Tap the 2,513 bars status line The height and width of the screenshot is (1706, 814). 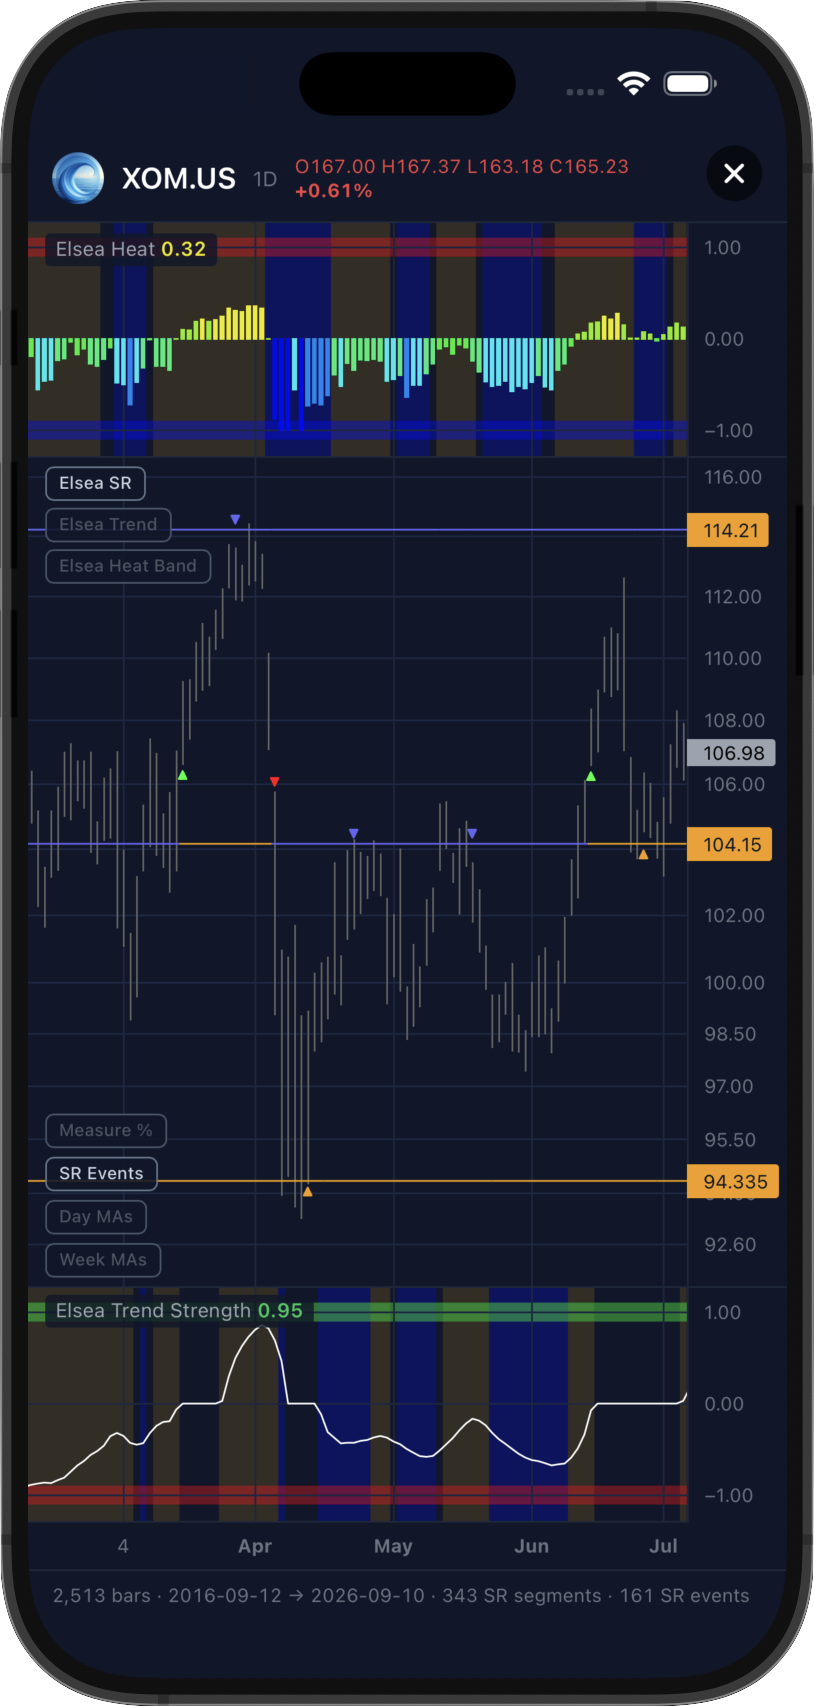[401, 1596]
